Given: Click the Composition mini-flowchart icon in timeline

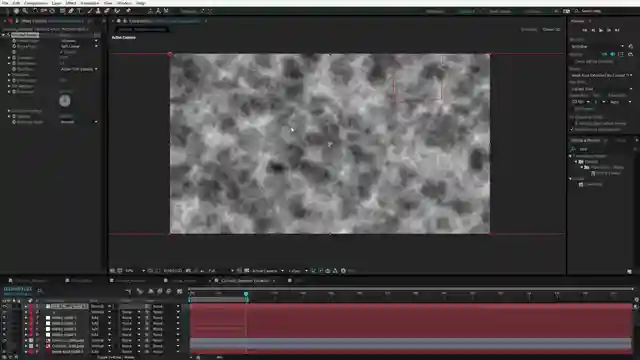Looking at the screenshot, I should coord(128,291).
